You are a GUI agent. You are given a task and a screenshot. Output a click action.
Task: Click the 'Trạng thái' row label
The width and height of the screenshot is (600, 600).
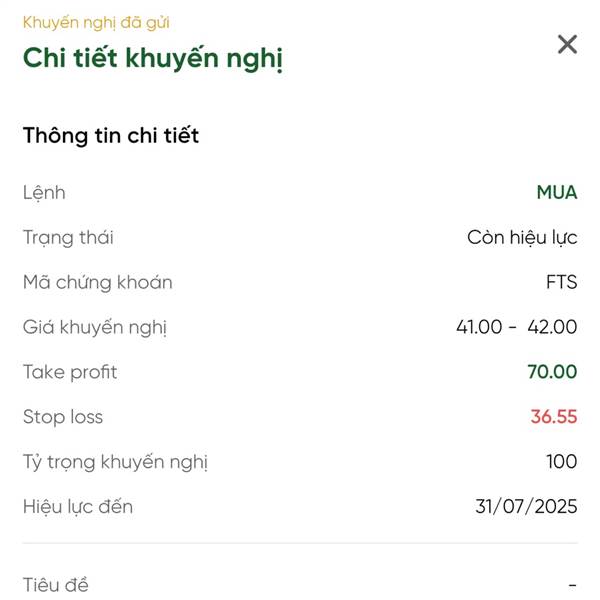click(68, 238)
